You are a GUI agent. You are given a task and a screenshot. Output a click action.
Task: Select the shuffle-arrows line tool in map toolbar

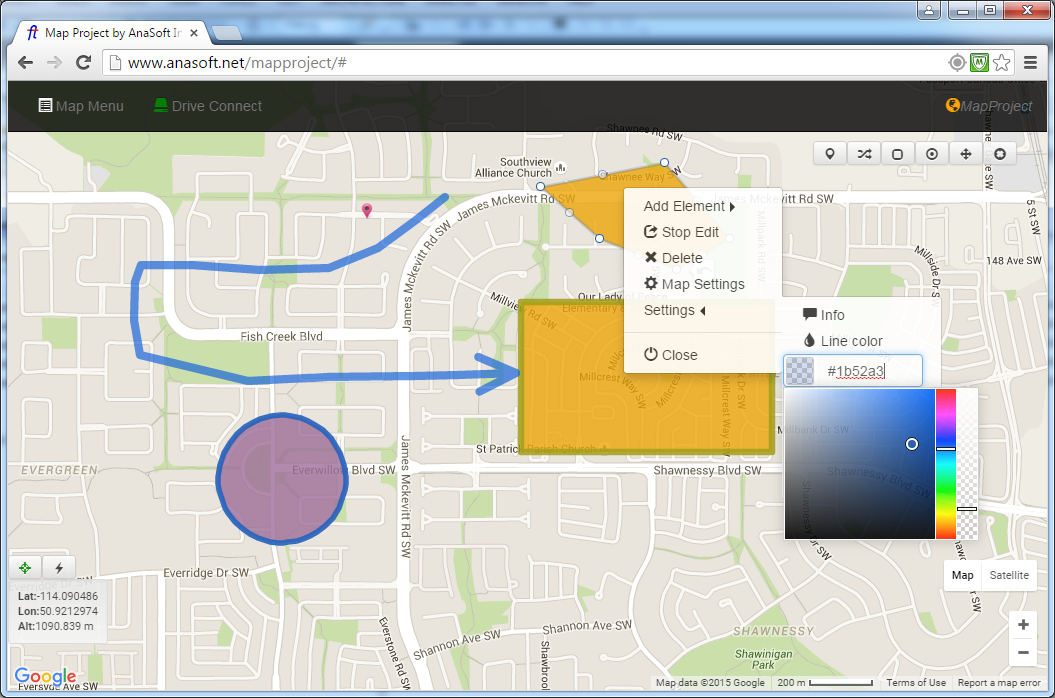point(864,154)
